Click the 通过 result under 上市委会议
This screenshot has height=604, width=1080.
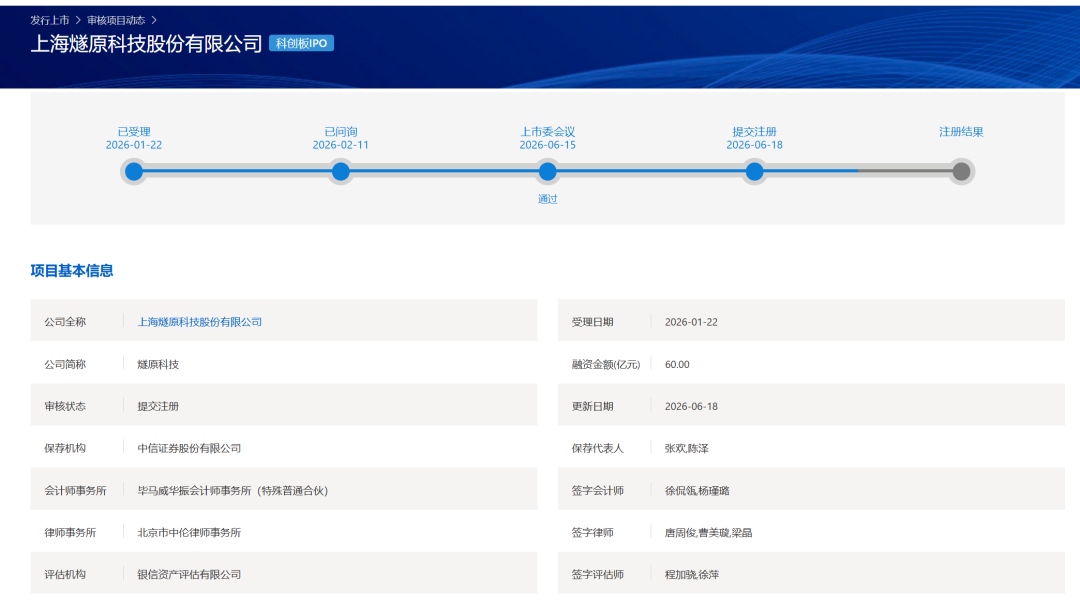pyautogui.click(x=548, y=199)
